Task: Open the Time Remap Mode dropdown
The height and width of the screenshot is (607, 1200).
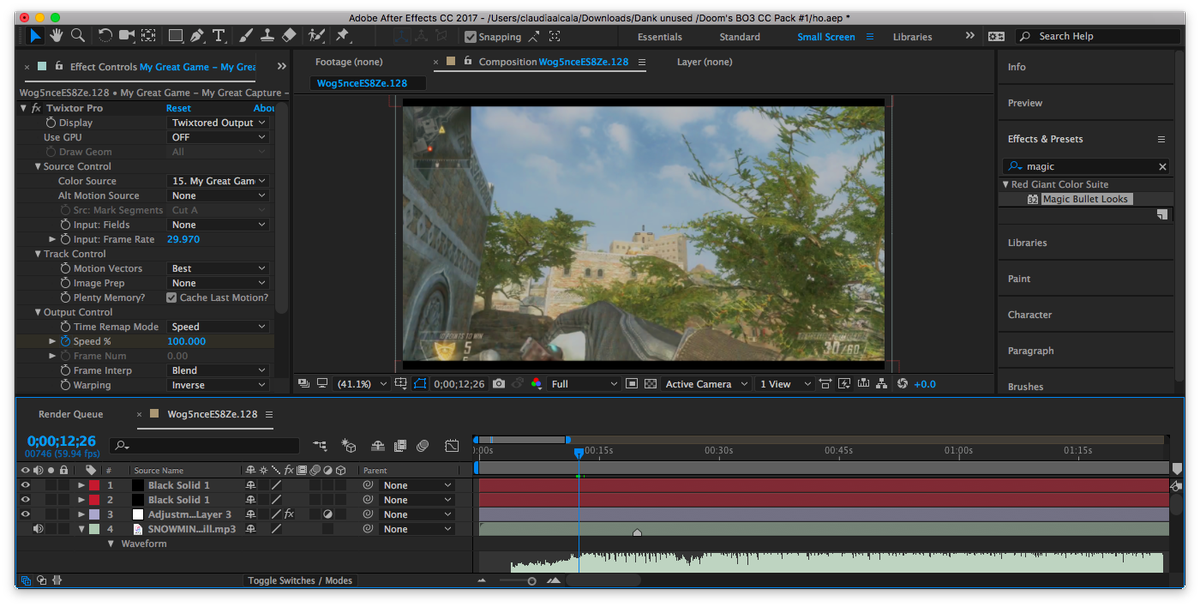Action: click(218, 327)
